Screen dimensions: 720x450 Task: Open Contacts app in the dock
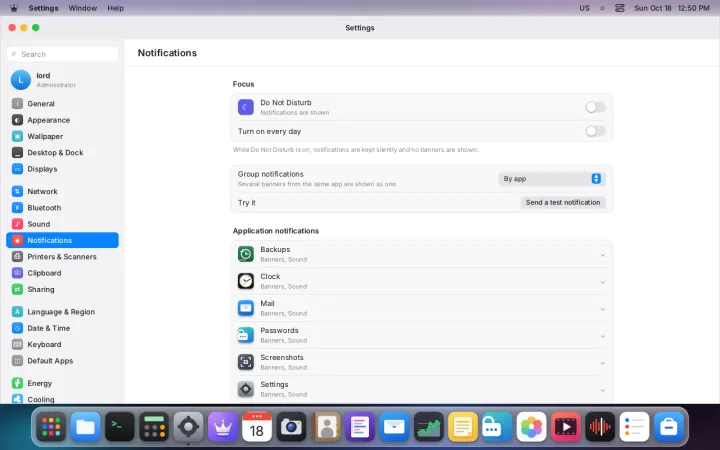click(x=326, y=427)
